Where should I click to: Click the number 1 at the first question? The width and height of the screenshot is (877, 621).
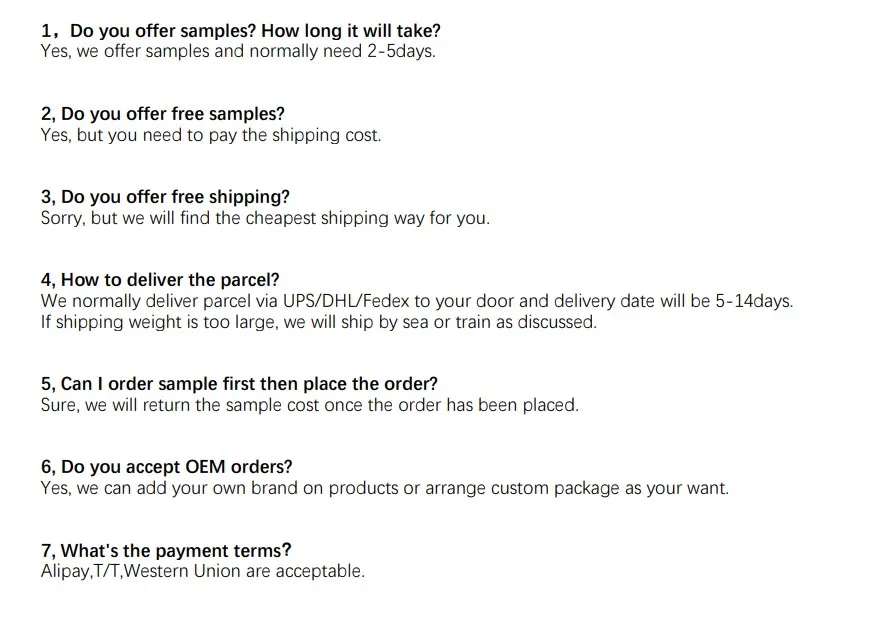tap(46, 31)
